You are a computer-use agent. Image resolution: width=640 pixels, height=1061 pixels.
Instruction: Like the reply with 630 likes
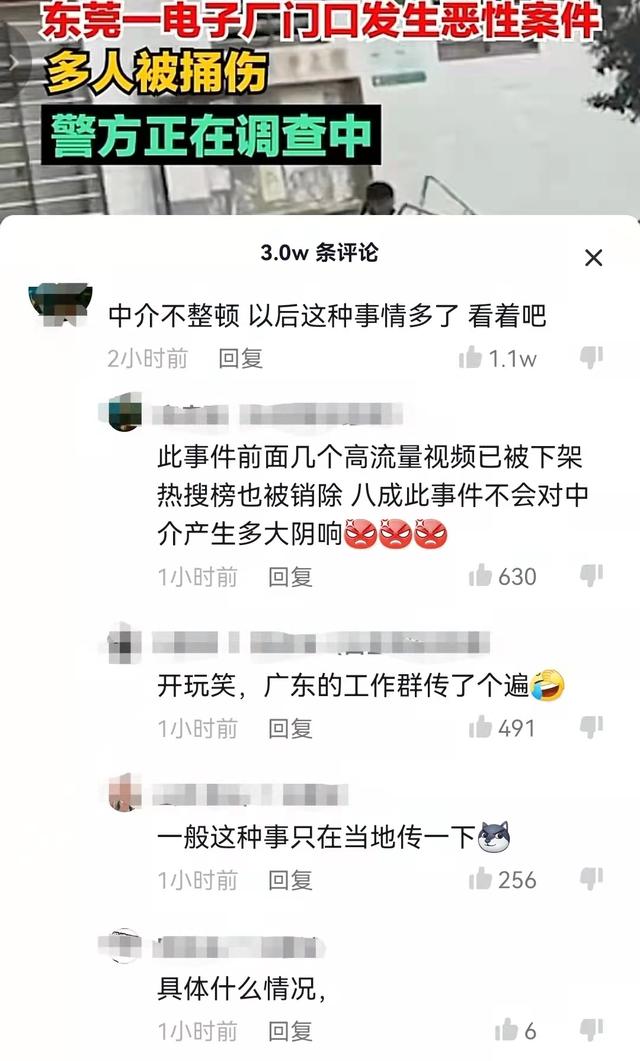coord(480,576)
